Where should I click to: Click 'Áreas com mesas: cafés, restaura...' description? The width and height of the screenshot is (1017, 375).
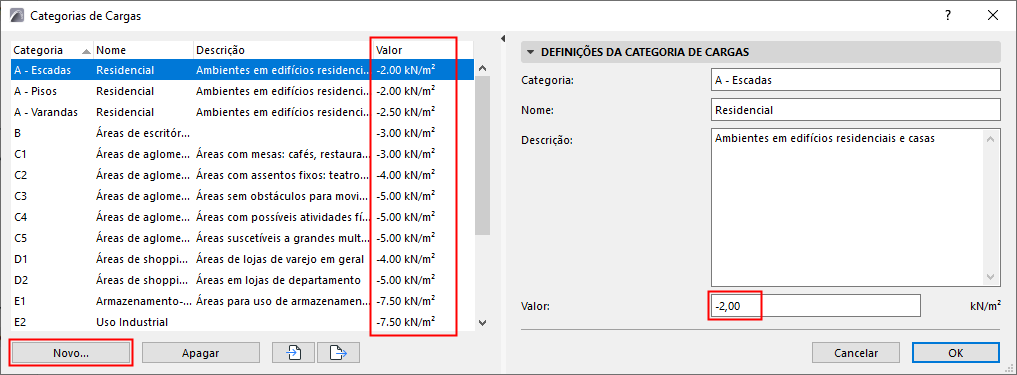pyautogui.click(x=283, y=154)
